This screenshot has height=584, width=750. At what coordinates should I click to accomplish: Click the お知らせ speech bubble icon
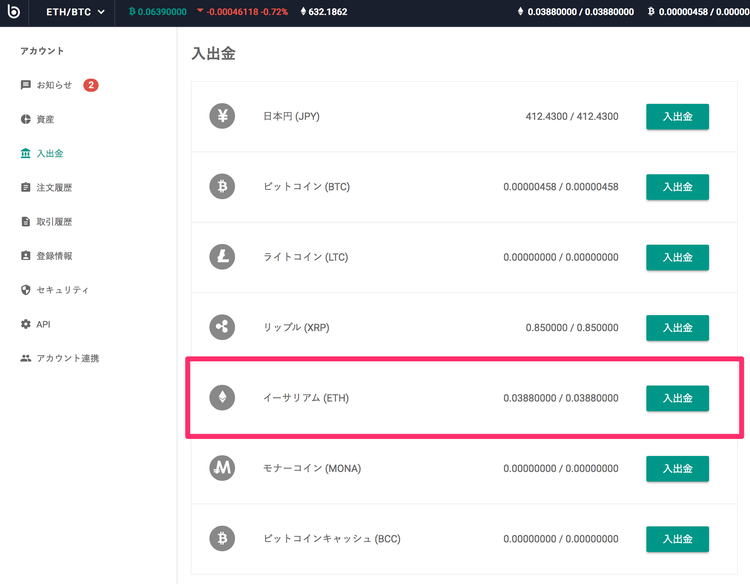pos(26,85)
